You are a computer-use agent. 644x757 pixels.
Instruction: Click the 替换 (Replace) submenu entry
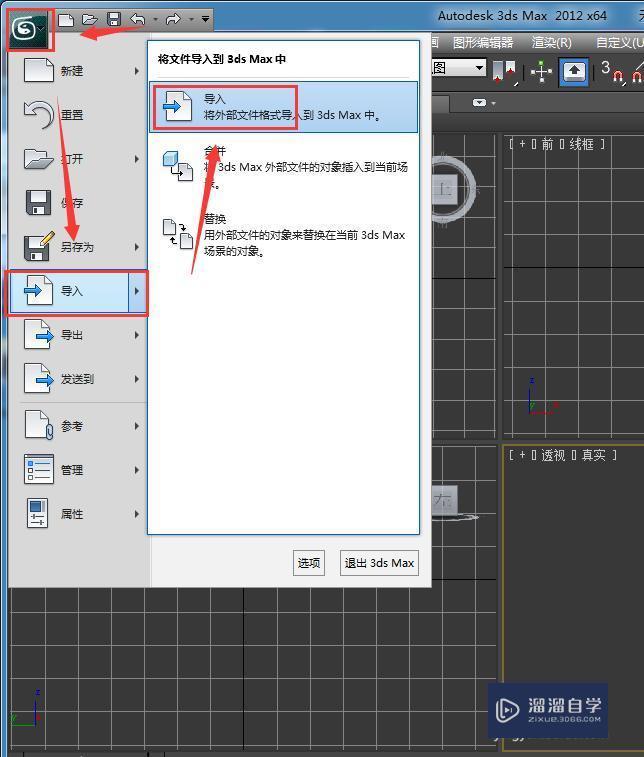click(x=283, y=235)
